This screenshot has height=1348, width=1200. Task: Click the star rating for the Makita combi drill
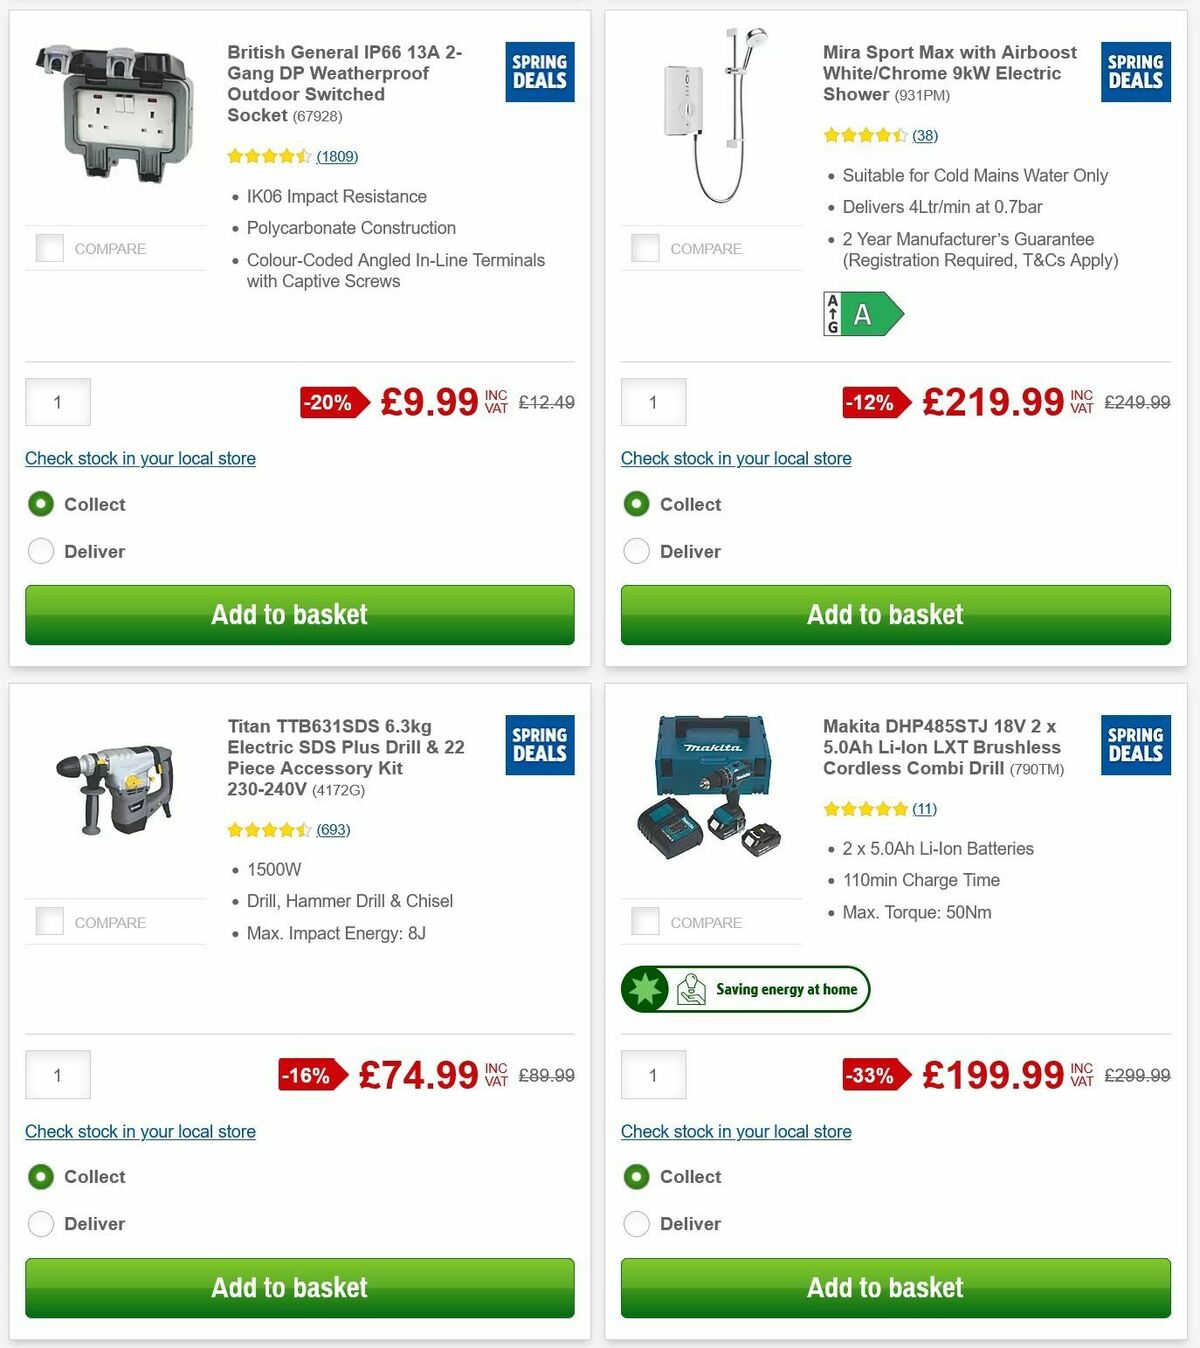[x=866, y=809]
